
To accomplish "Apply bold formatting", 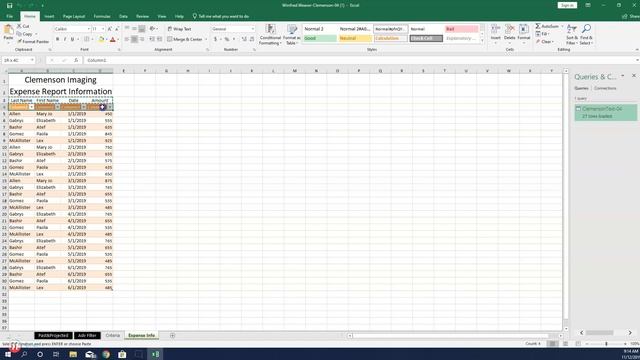I will click(58, 40).
